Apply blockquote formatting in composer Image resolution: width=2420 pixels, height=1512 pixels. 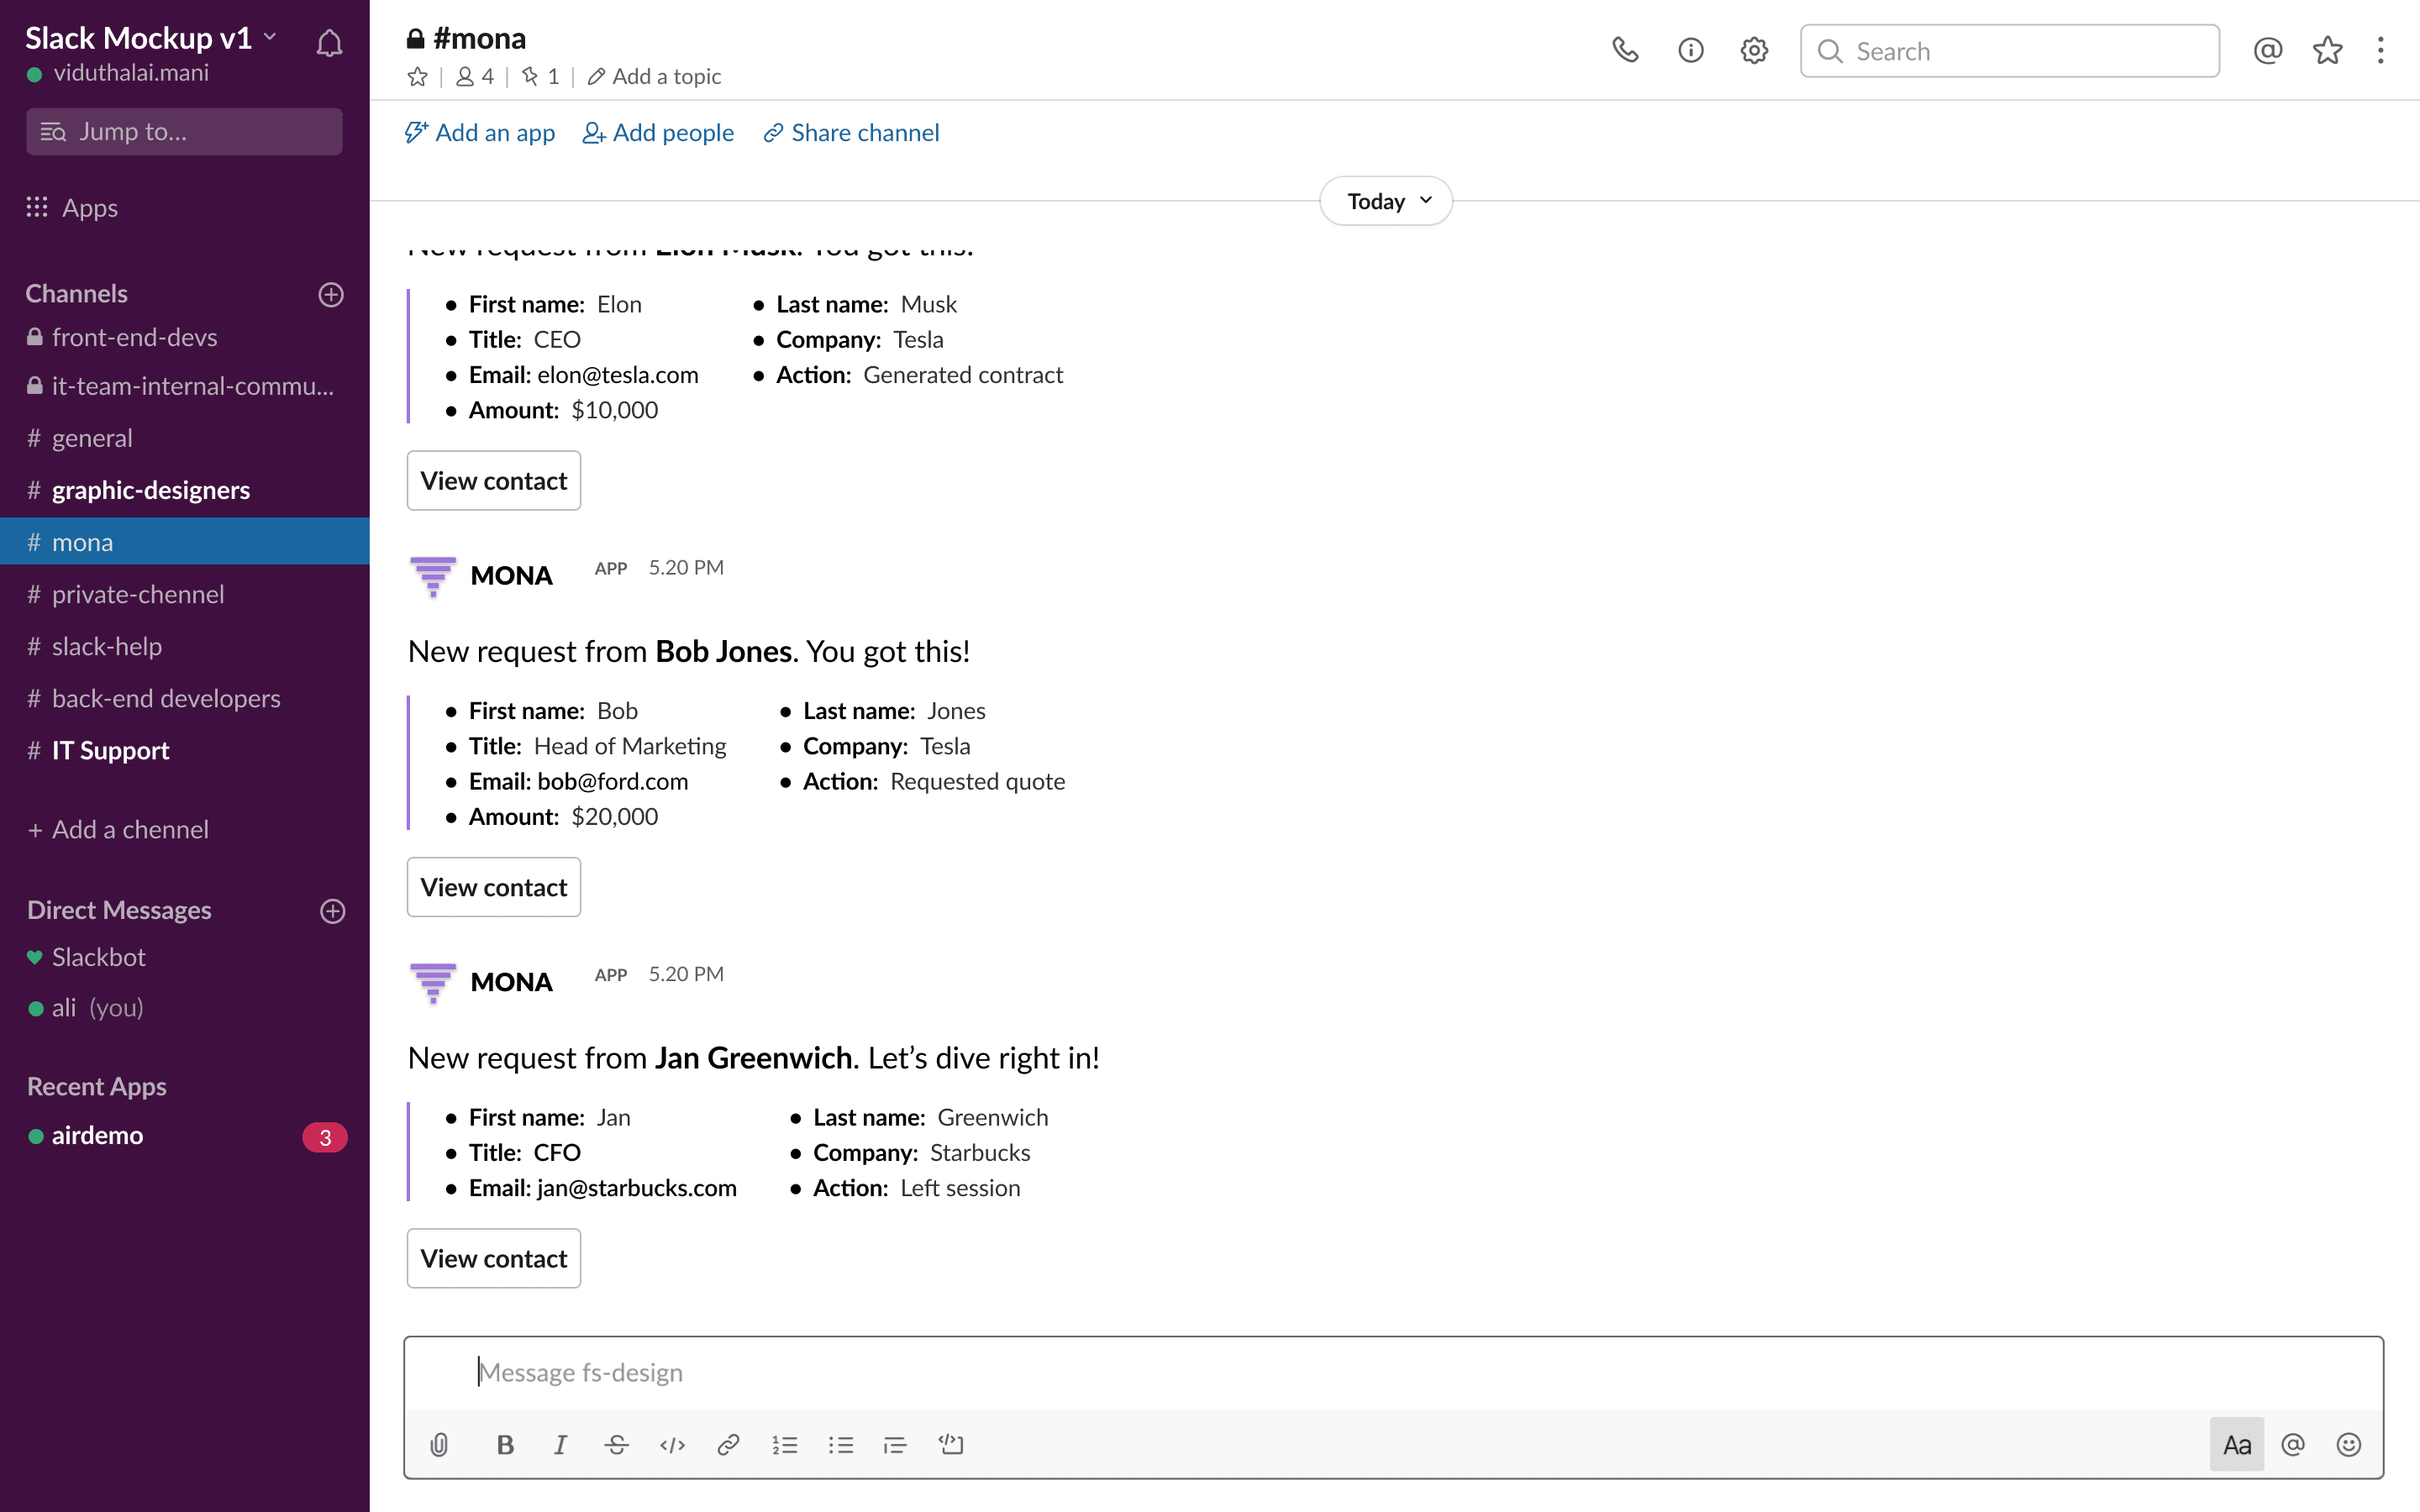tap(895, 1444)
